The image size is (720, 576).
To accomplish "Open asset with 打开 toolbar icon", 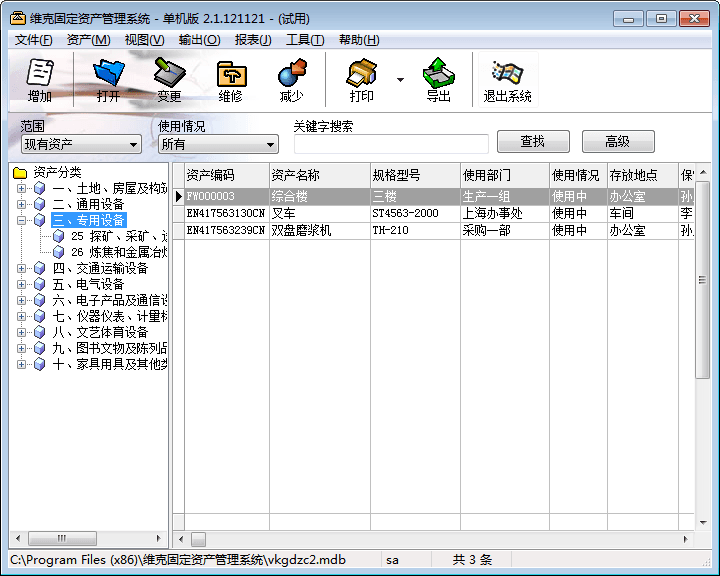I will pyautogui.click(x=108, y=80).
